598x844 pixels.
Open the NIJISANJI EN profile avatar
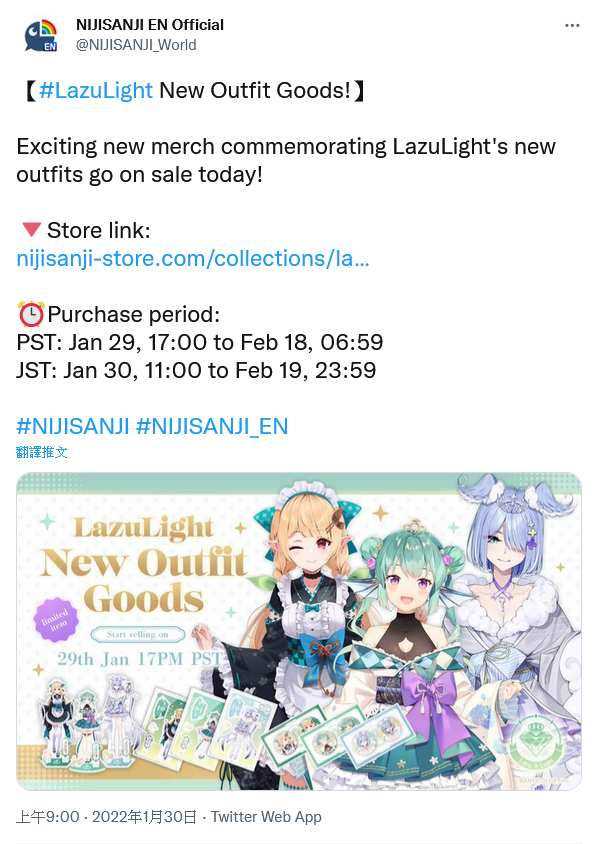point(41,35)
